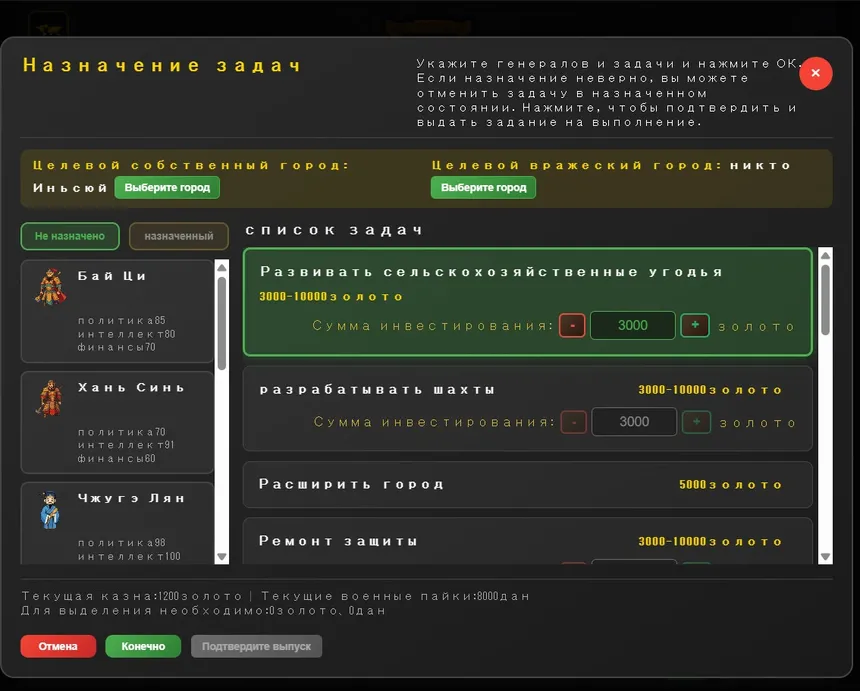Click the Отмена button

(58, 646)
